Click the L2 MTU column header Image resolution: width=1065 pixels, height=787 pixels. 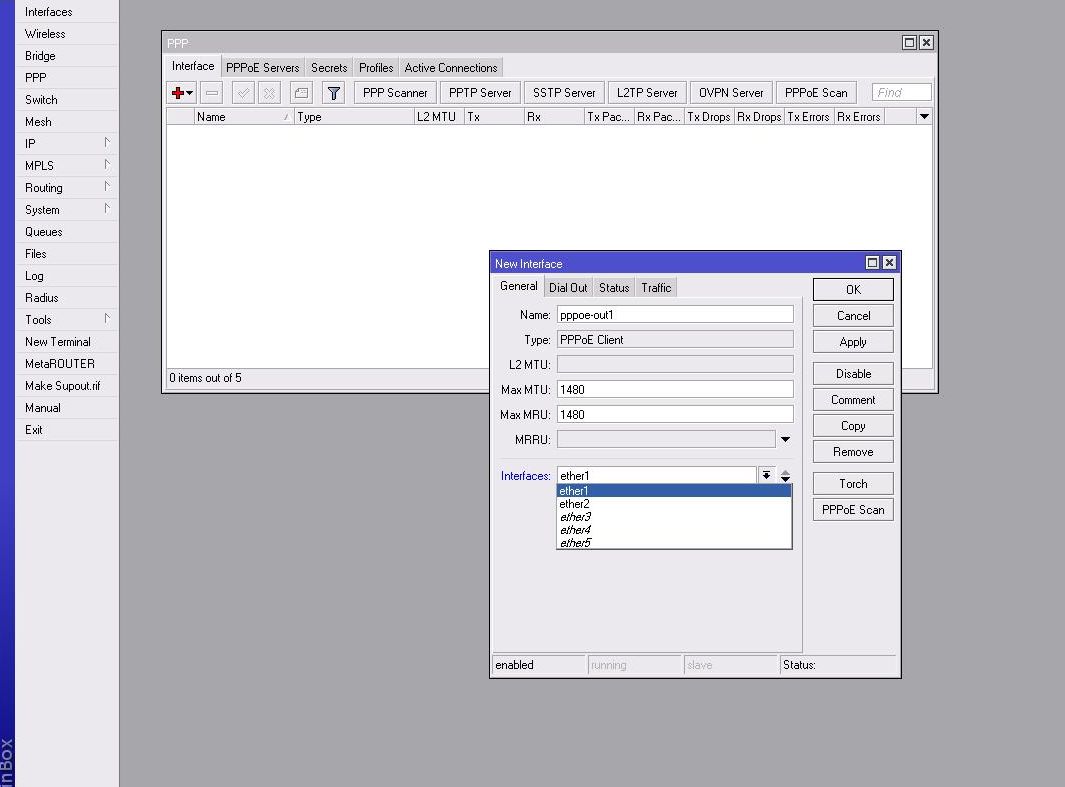439,117
